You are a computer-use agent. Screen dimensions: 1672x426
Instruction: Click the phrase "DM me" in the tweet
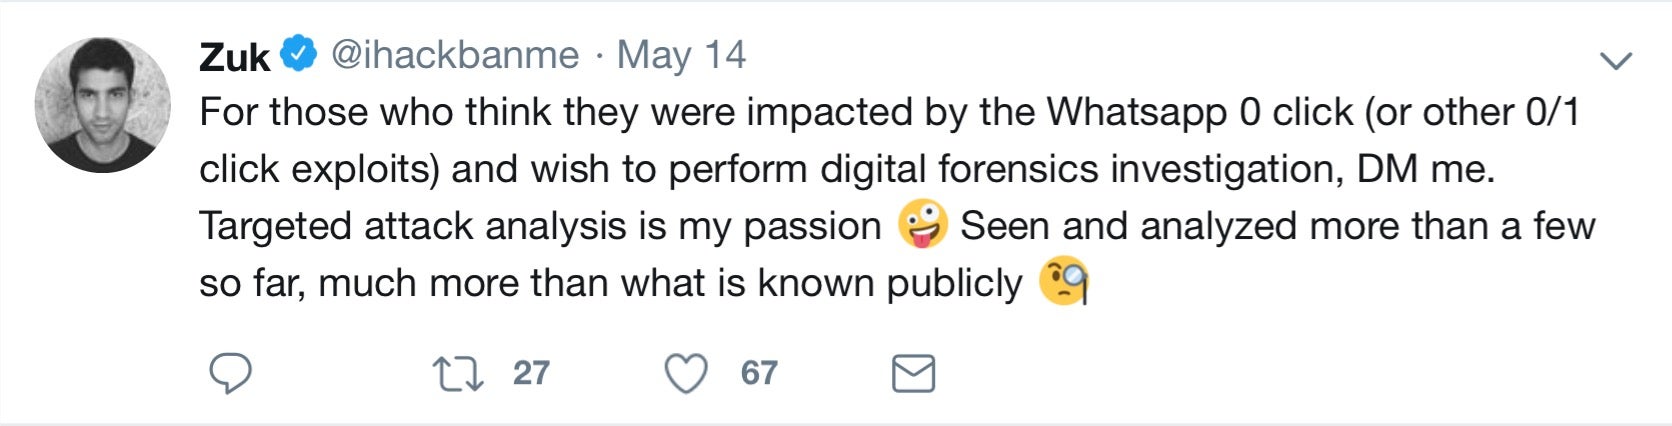[x=1424, y=169]
